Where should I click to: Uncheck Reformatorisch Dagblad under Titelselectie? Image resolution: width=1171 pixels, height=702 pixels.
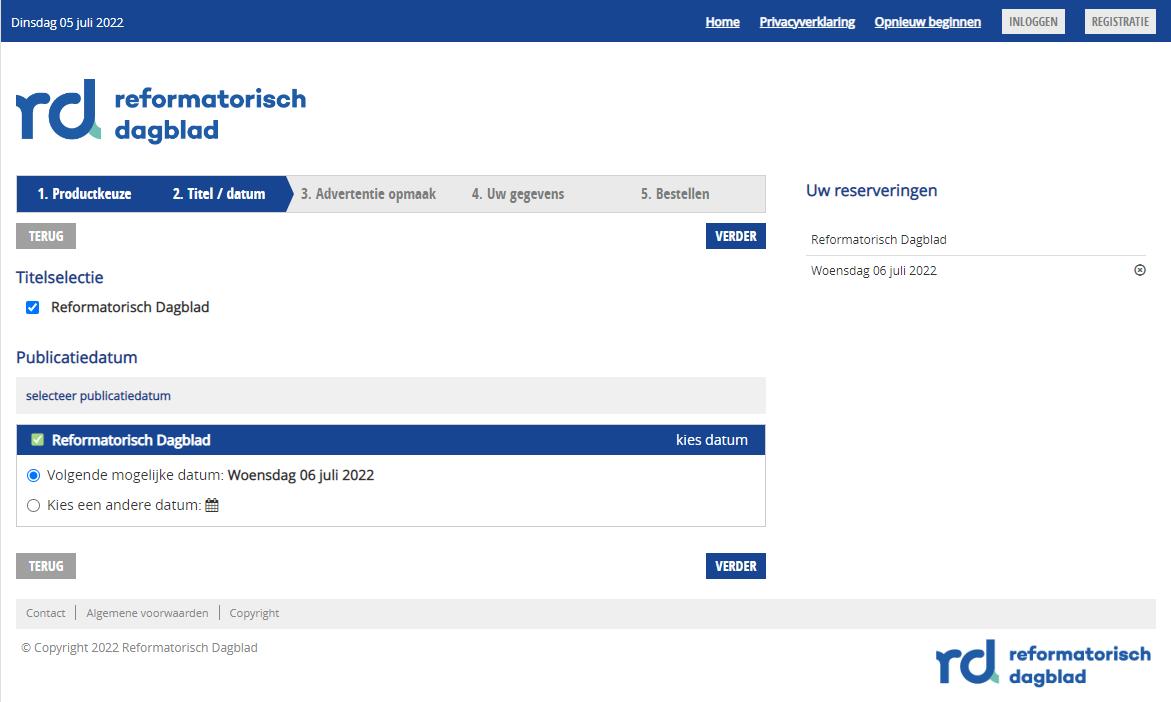[x=33, y=308]
